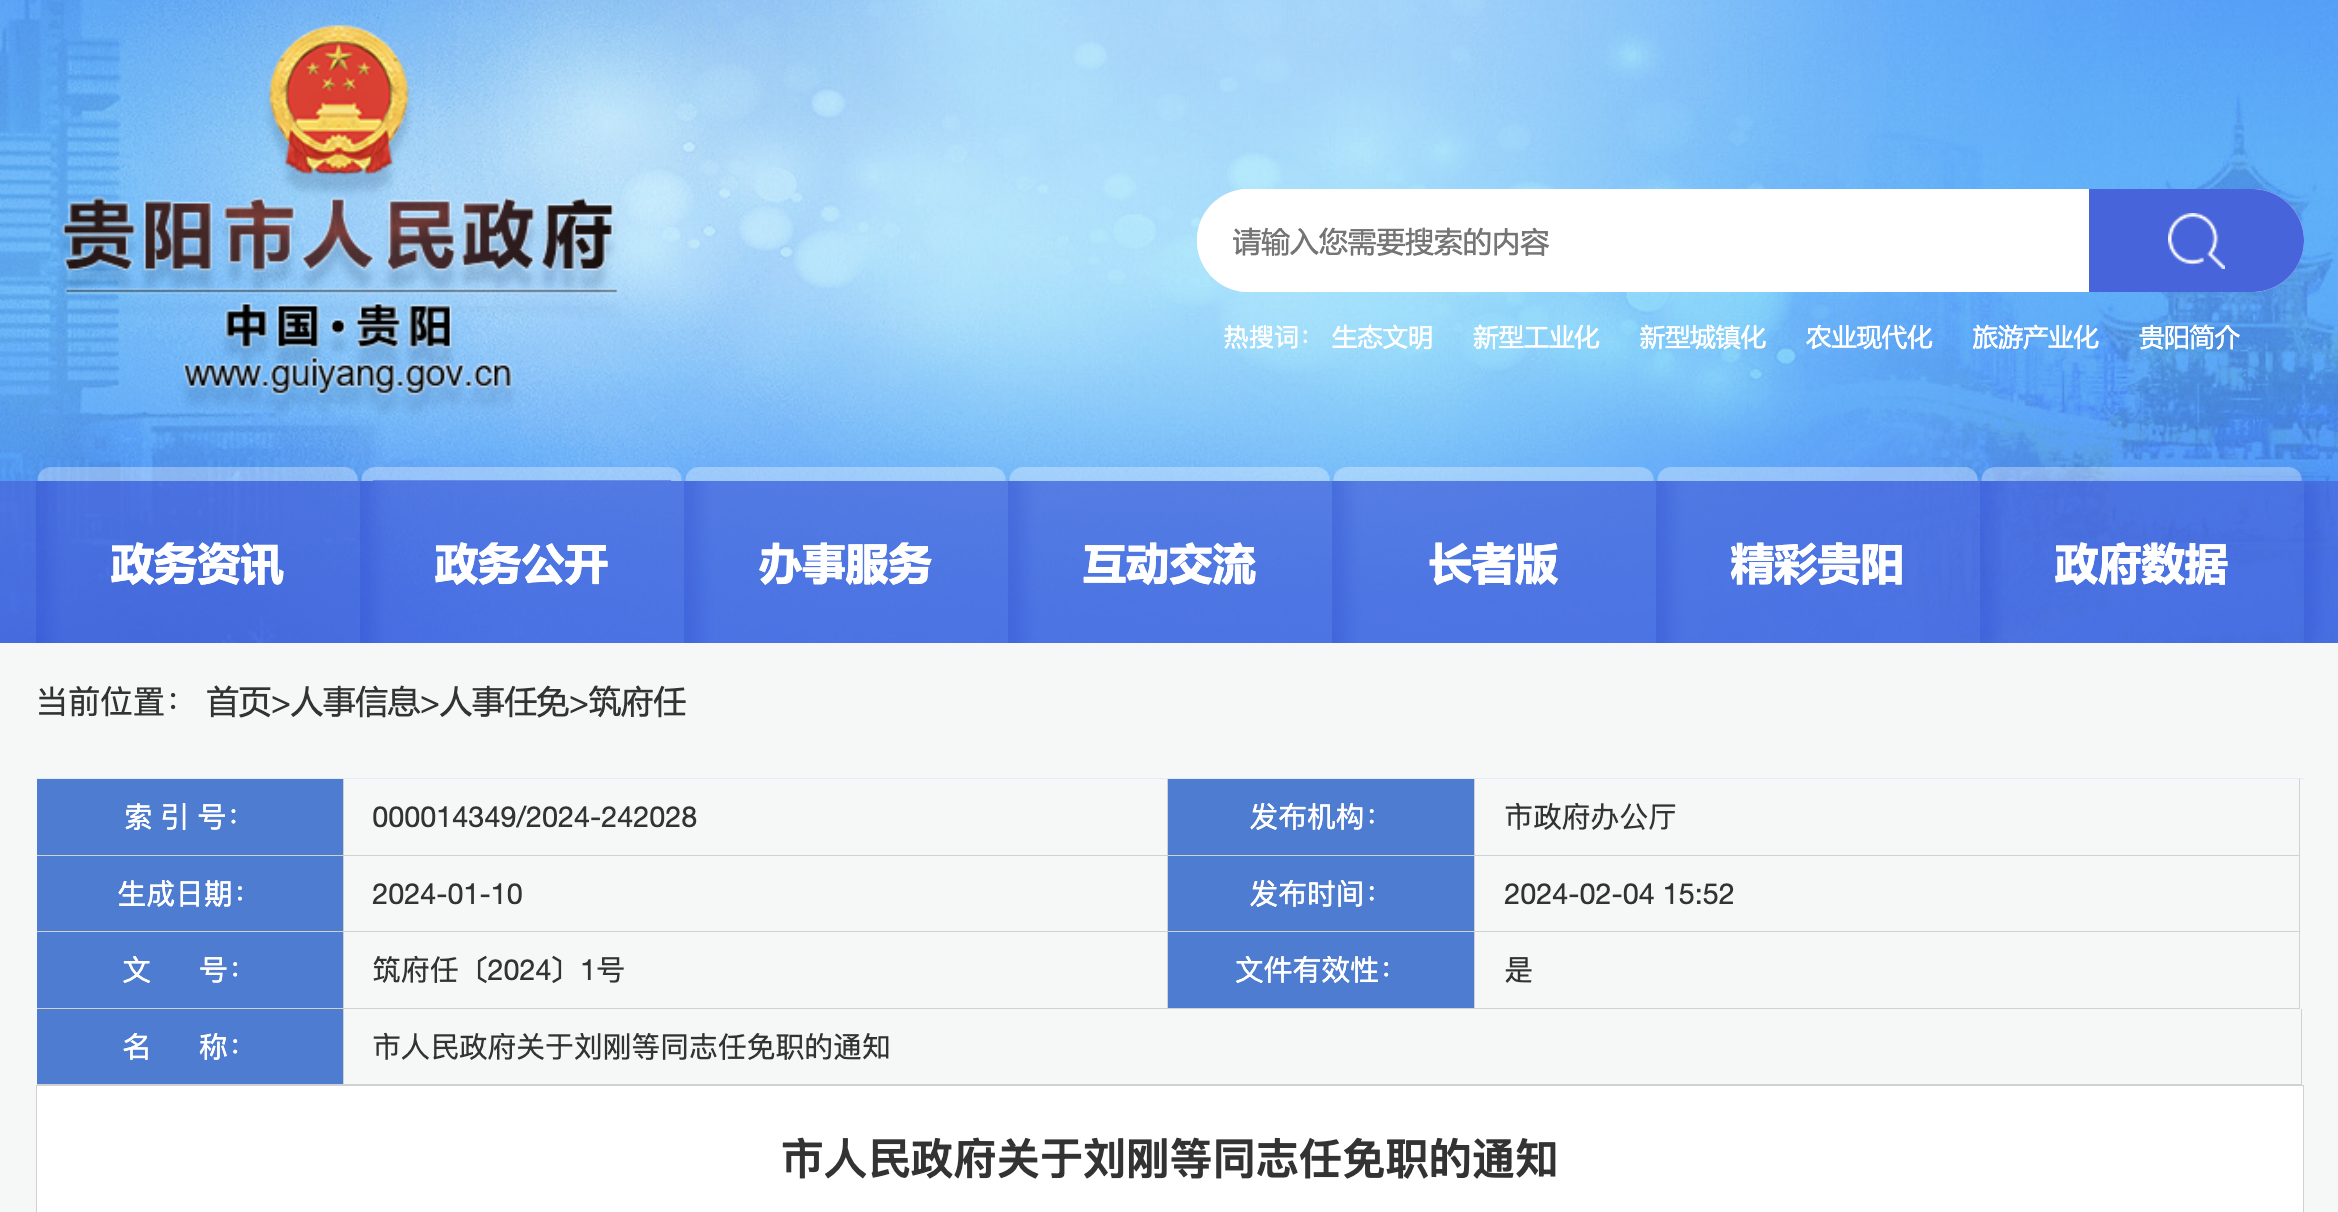2338x1212 pixels.
Task: Click the 中国·贵阳 subtitle text
Action: point(339,327)
